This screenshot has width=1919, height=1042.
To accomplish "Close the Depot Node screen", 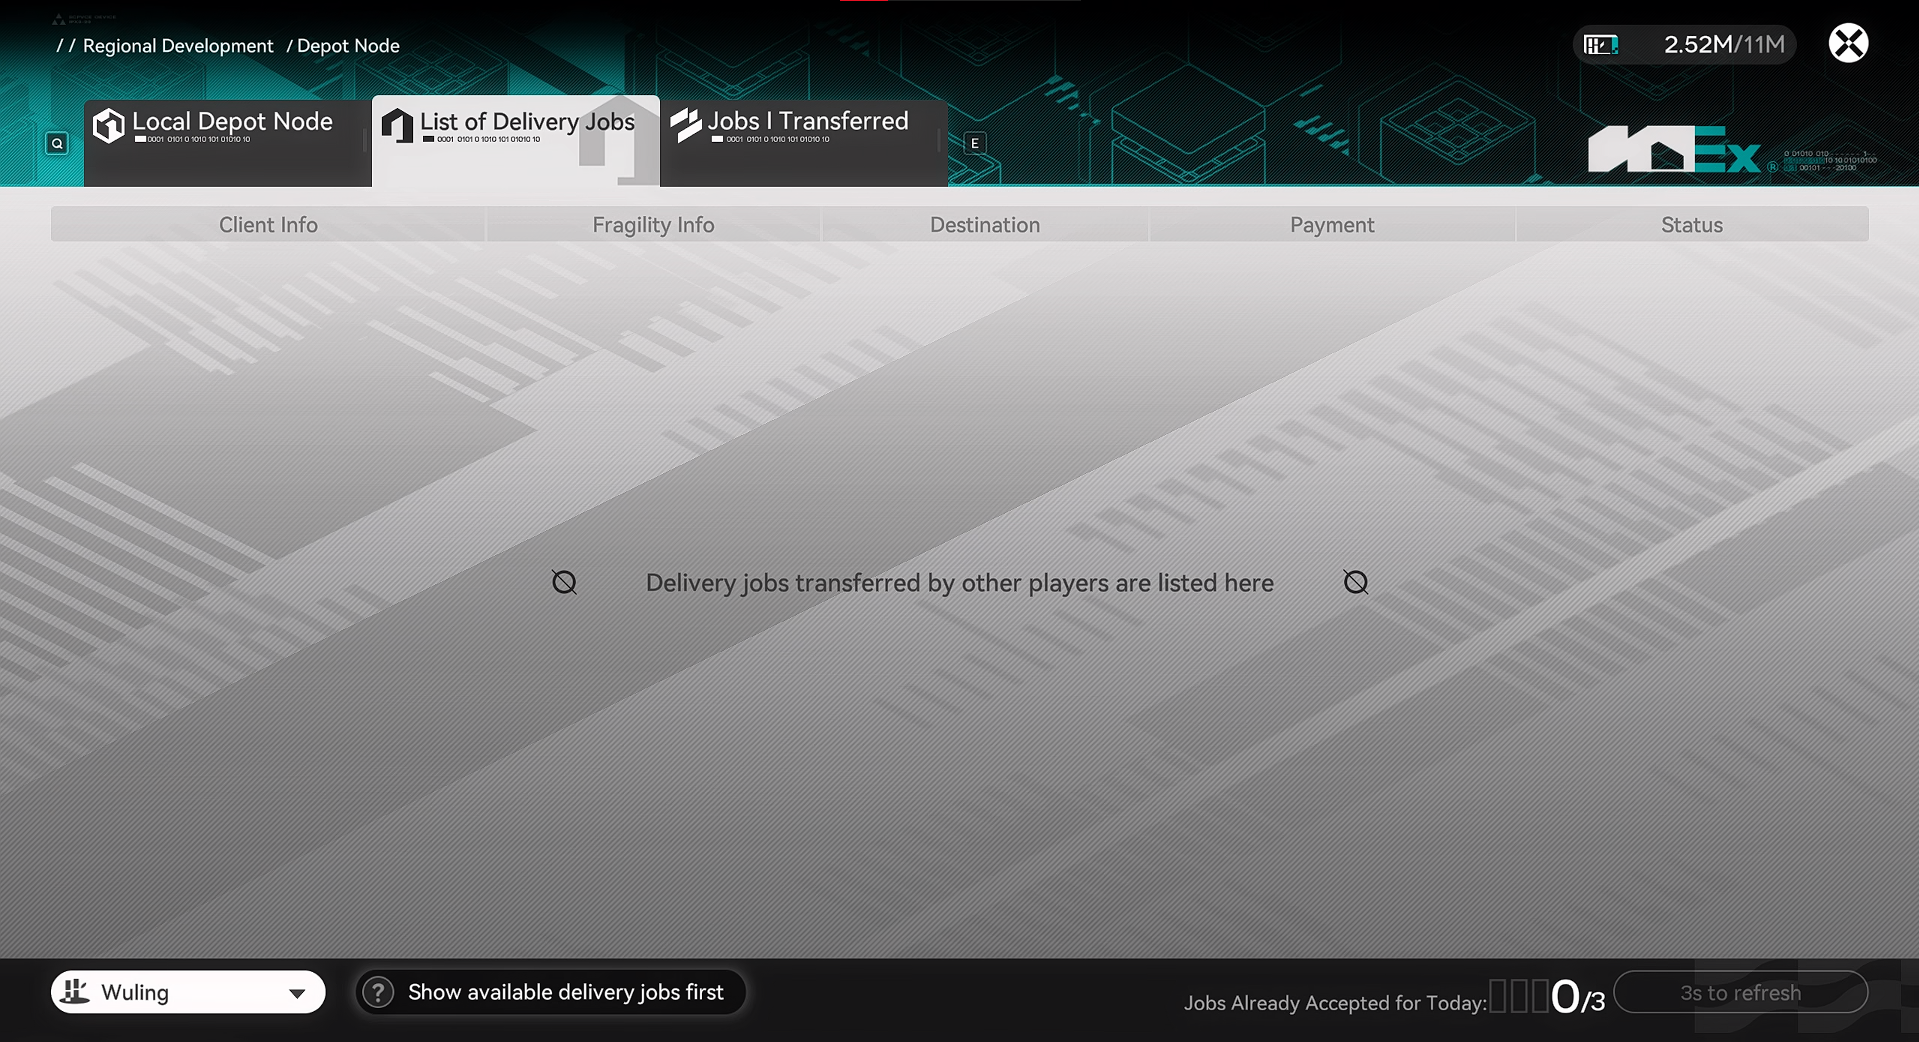I will pyautogui.click(x=1848, y=43).
